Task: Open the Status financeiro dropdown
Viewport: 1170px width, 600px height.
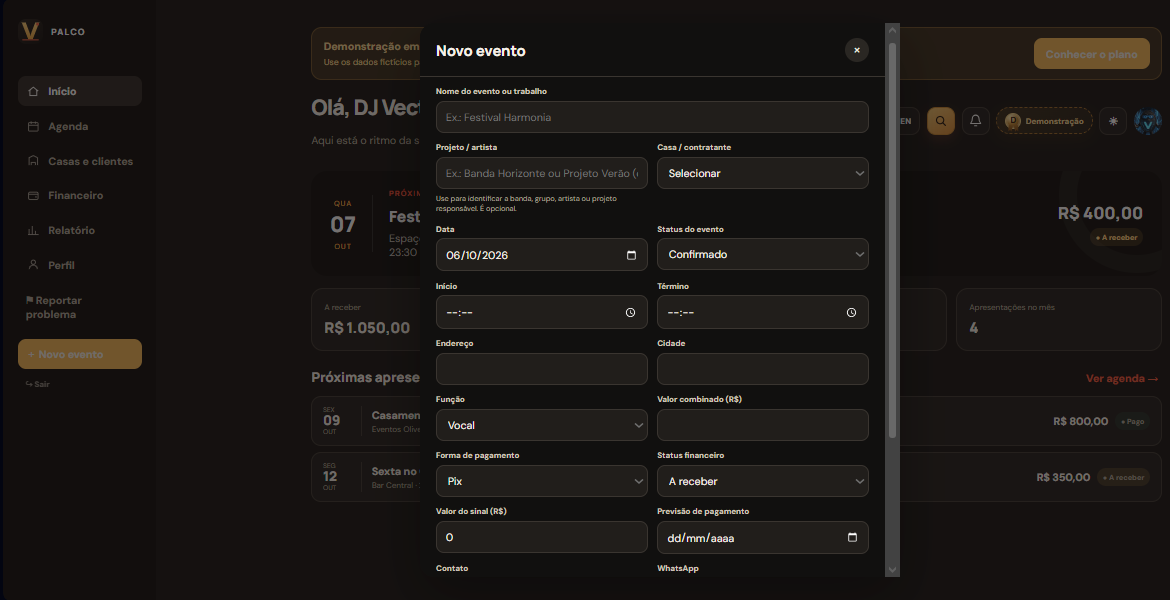Action: click(763, 481)
